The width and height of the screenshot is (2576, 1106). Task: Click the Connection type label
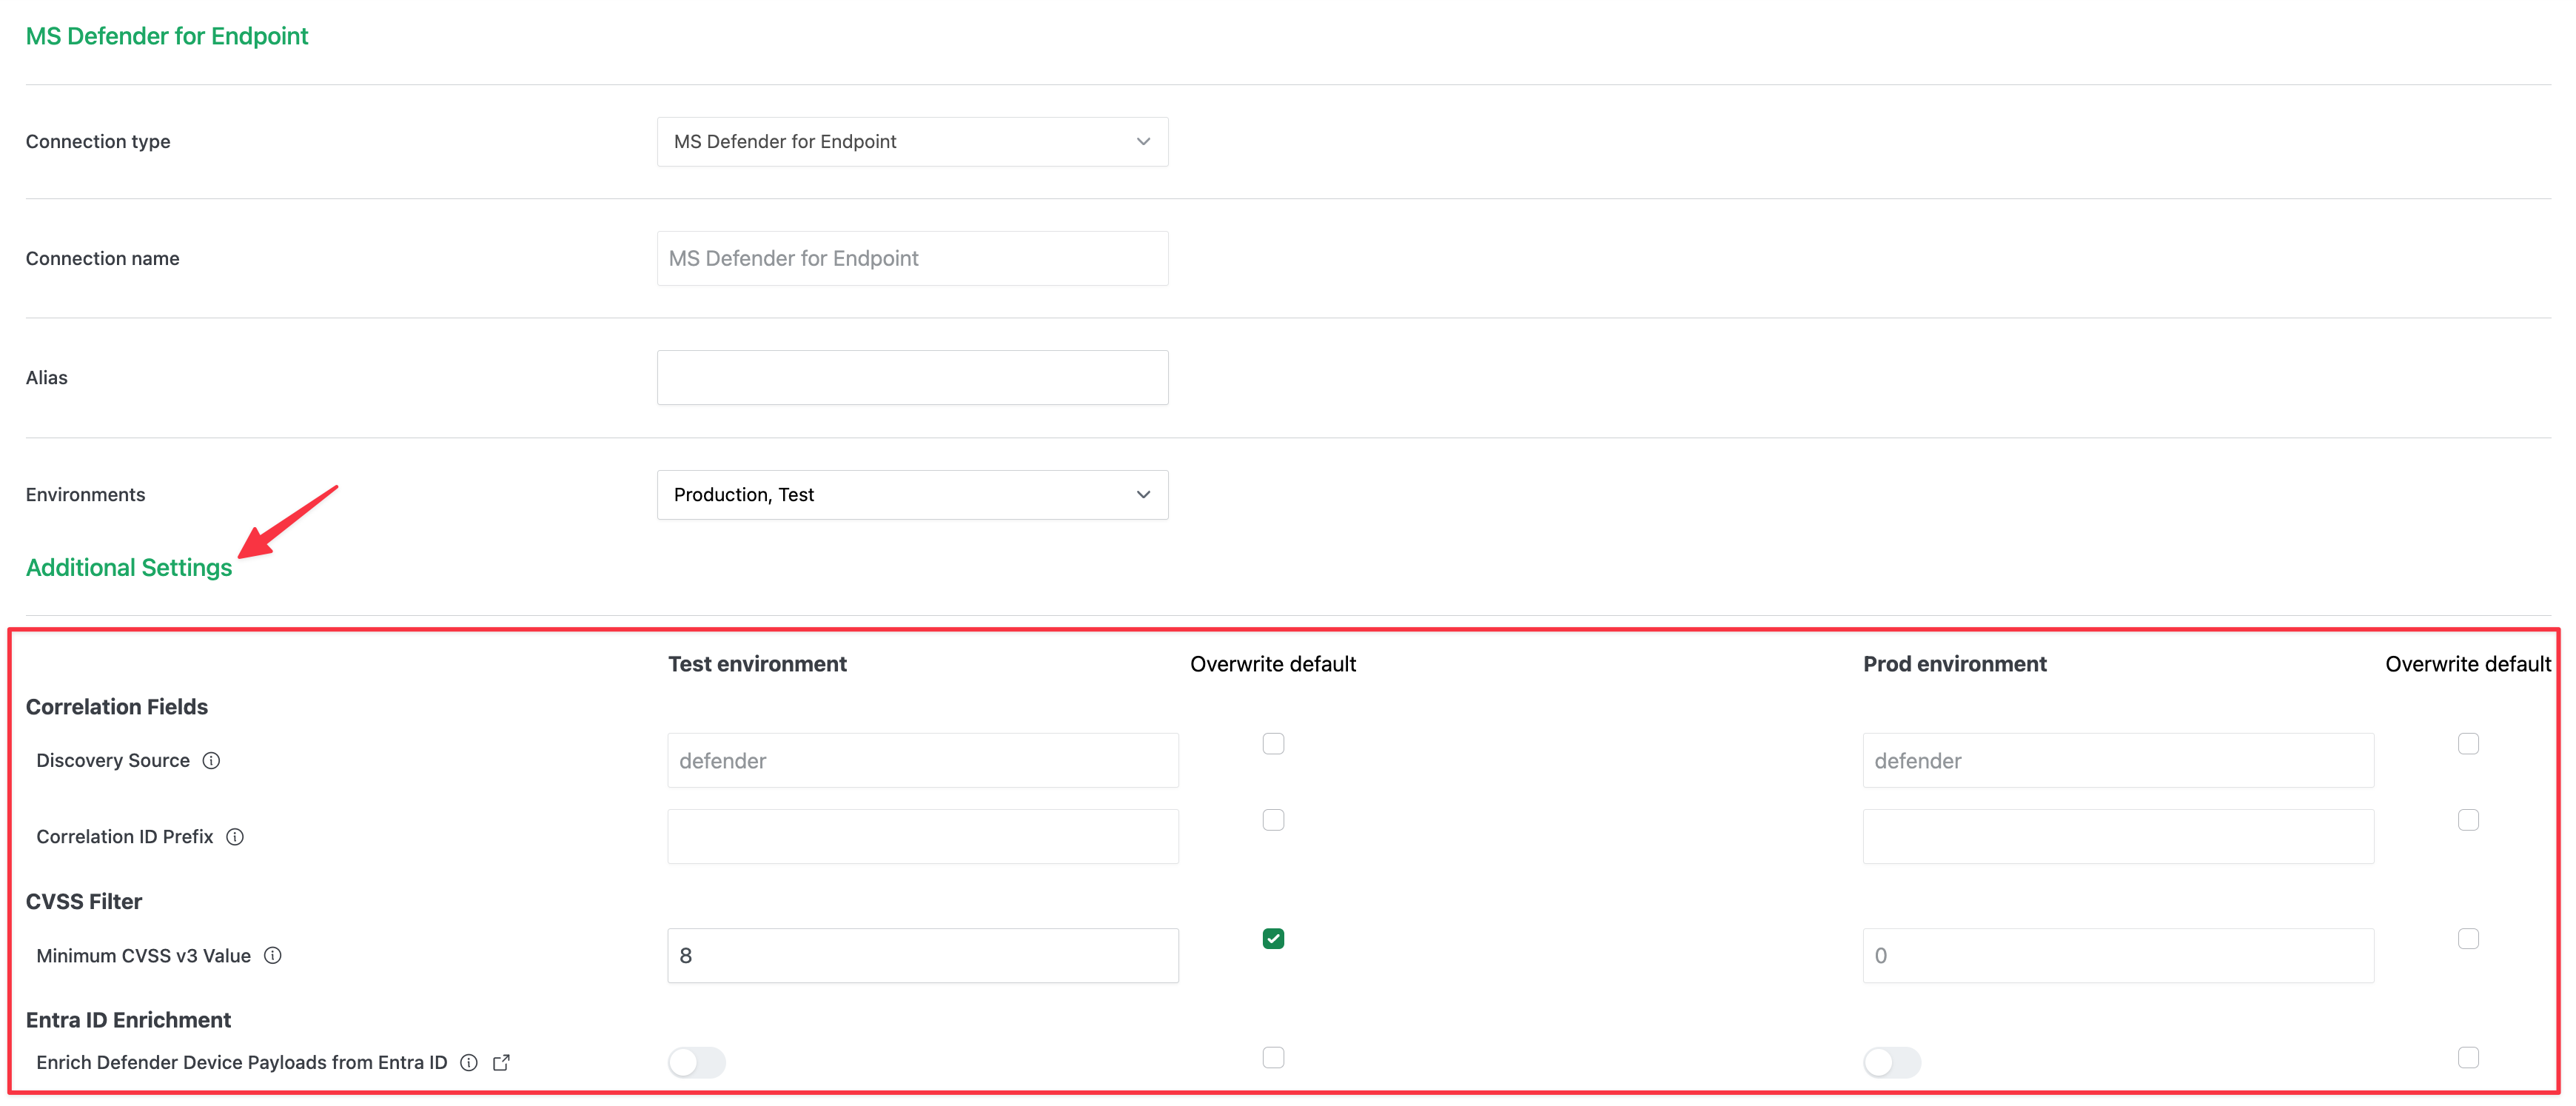(x=98, y=142)
